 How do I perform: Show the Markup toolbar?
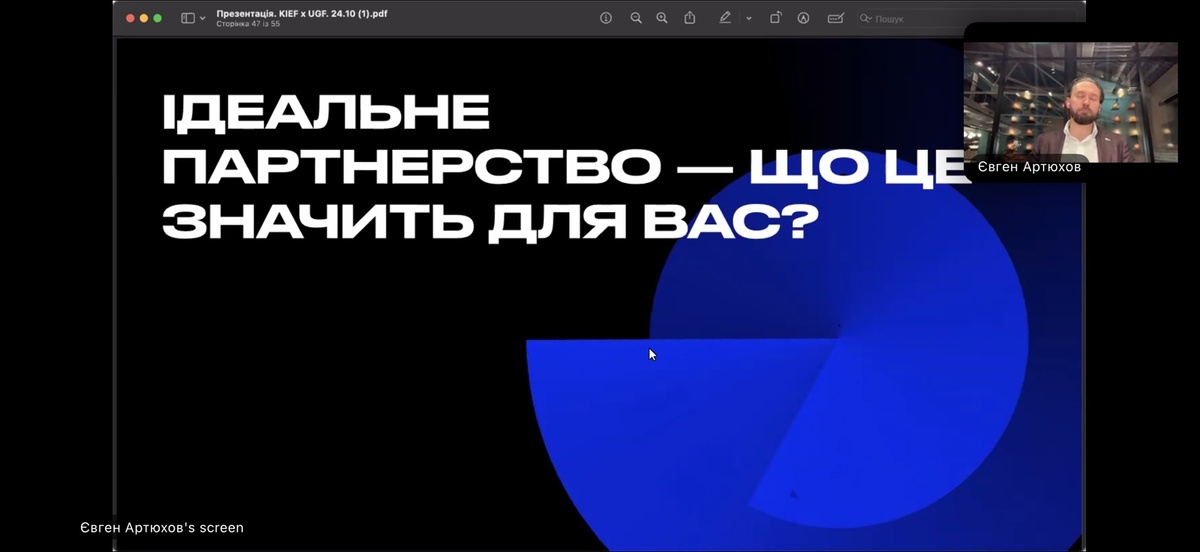pyautogui.click(x=803, y=18)
